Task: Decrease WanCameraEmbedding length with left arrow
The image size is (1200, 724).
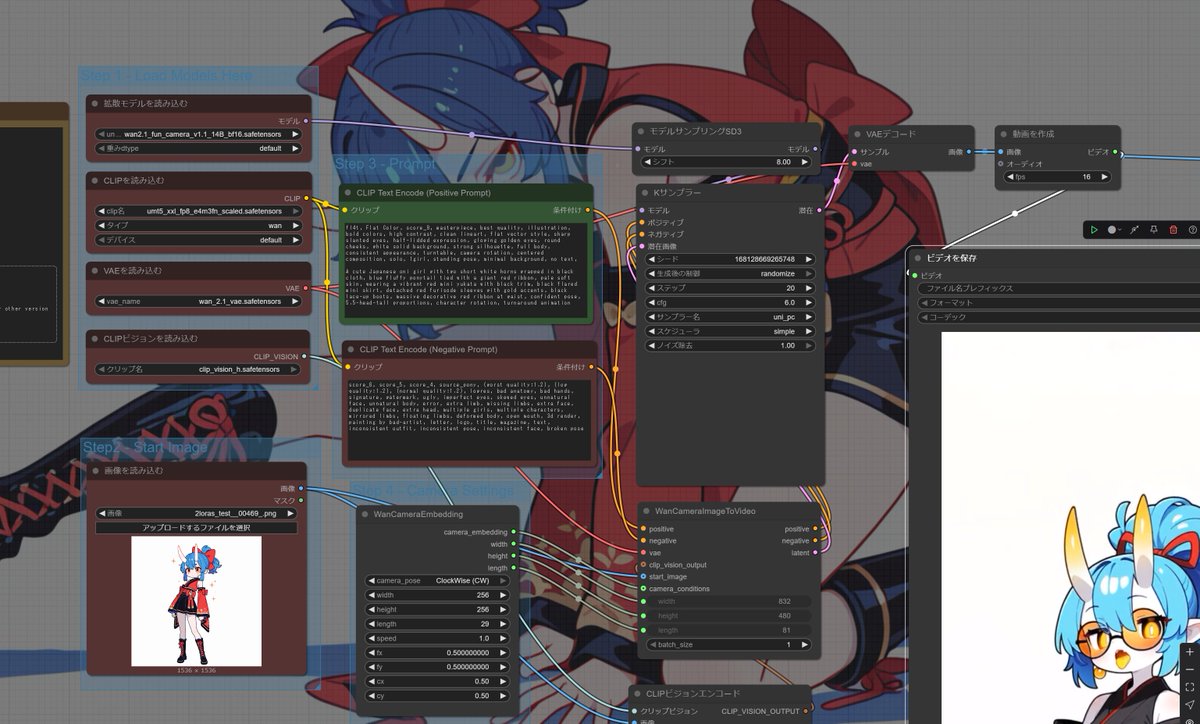Action: 372,623
